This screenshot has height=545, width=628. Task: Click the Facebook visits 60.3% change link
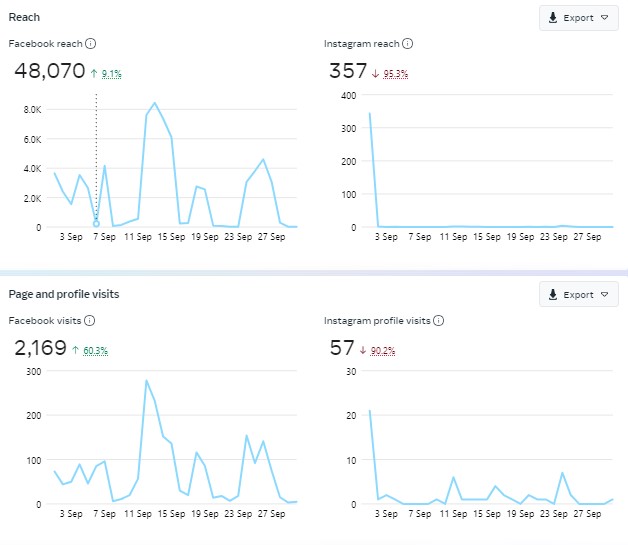[95, 351]
